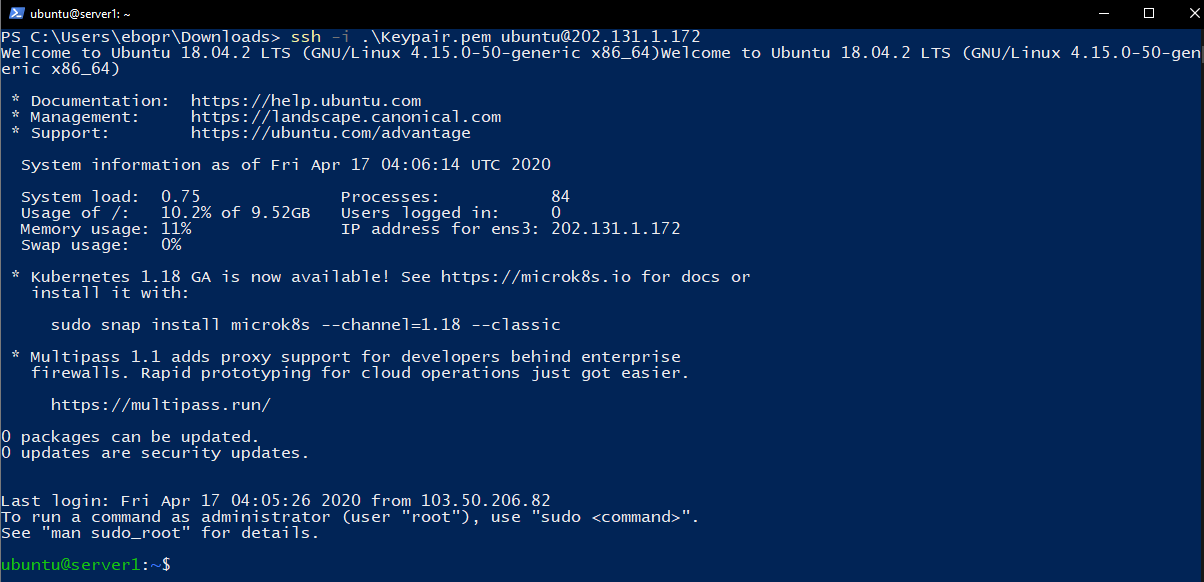Visit the https://ubuntu.com/advantage support link
This screenshot has width=1204, height=582.
coord(330,132)
